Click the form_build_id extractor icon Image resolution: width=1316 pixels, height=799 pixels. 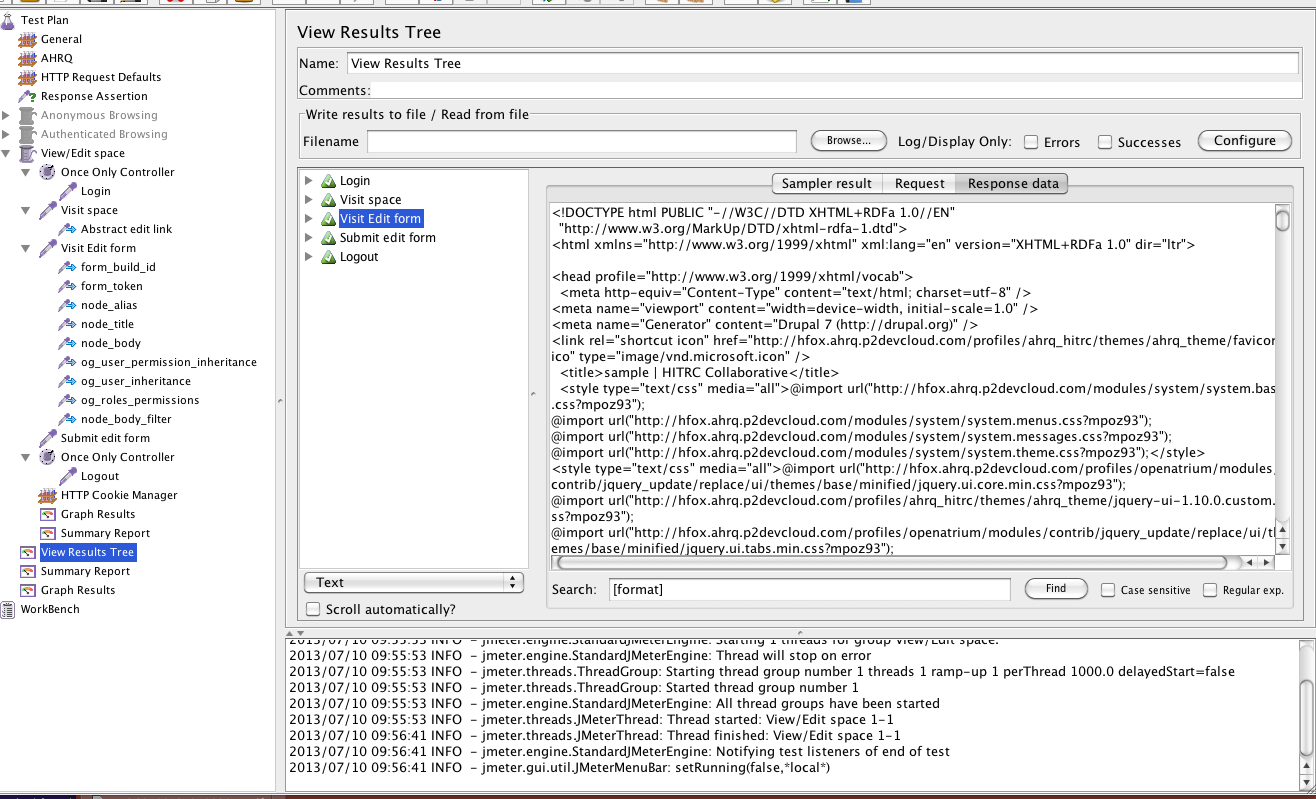(x=68, y=267)
